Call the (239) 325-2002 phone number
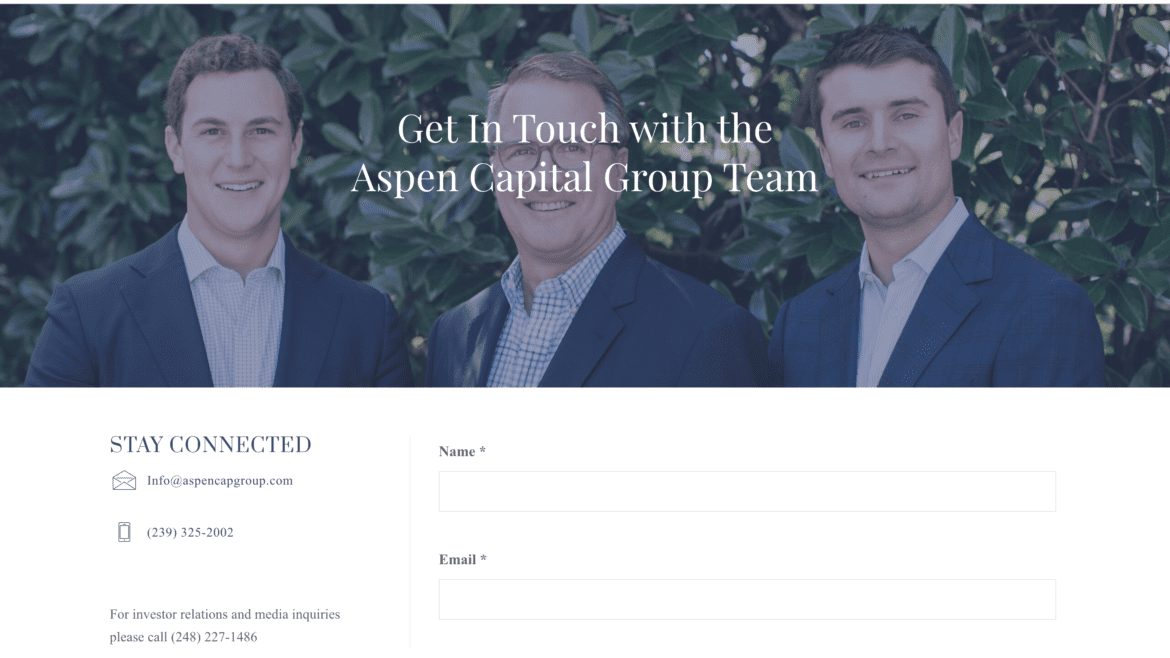 point(190,532)
